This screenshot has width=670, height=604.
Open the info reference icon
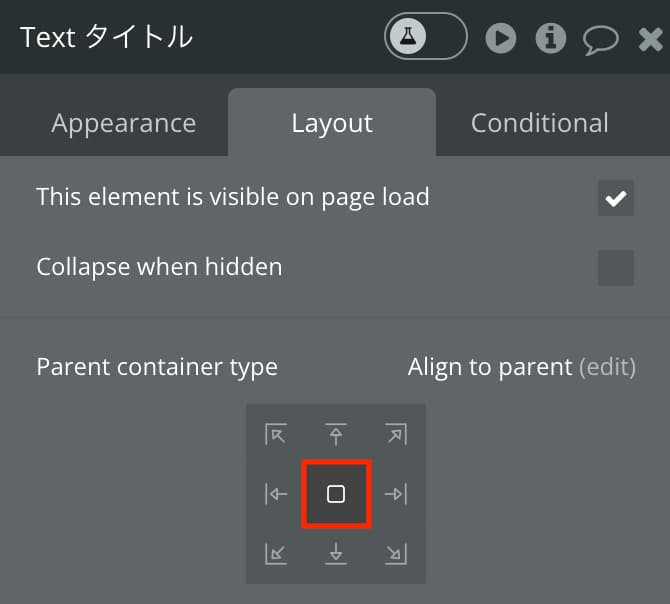[551, 38]
